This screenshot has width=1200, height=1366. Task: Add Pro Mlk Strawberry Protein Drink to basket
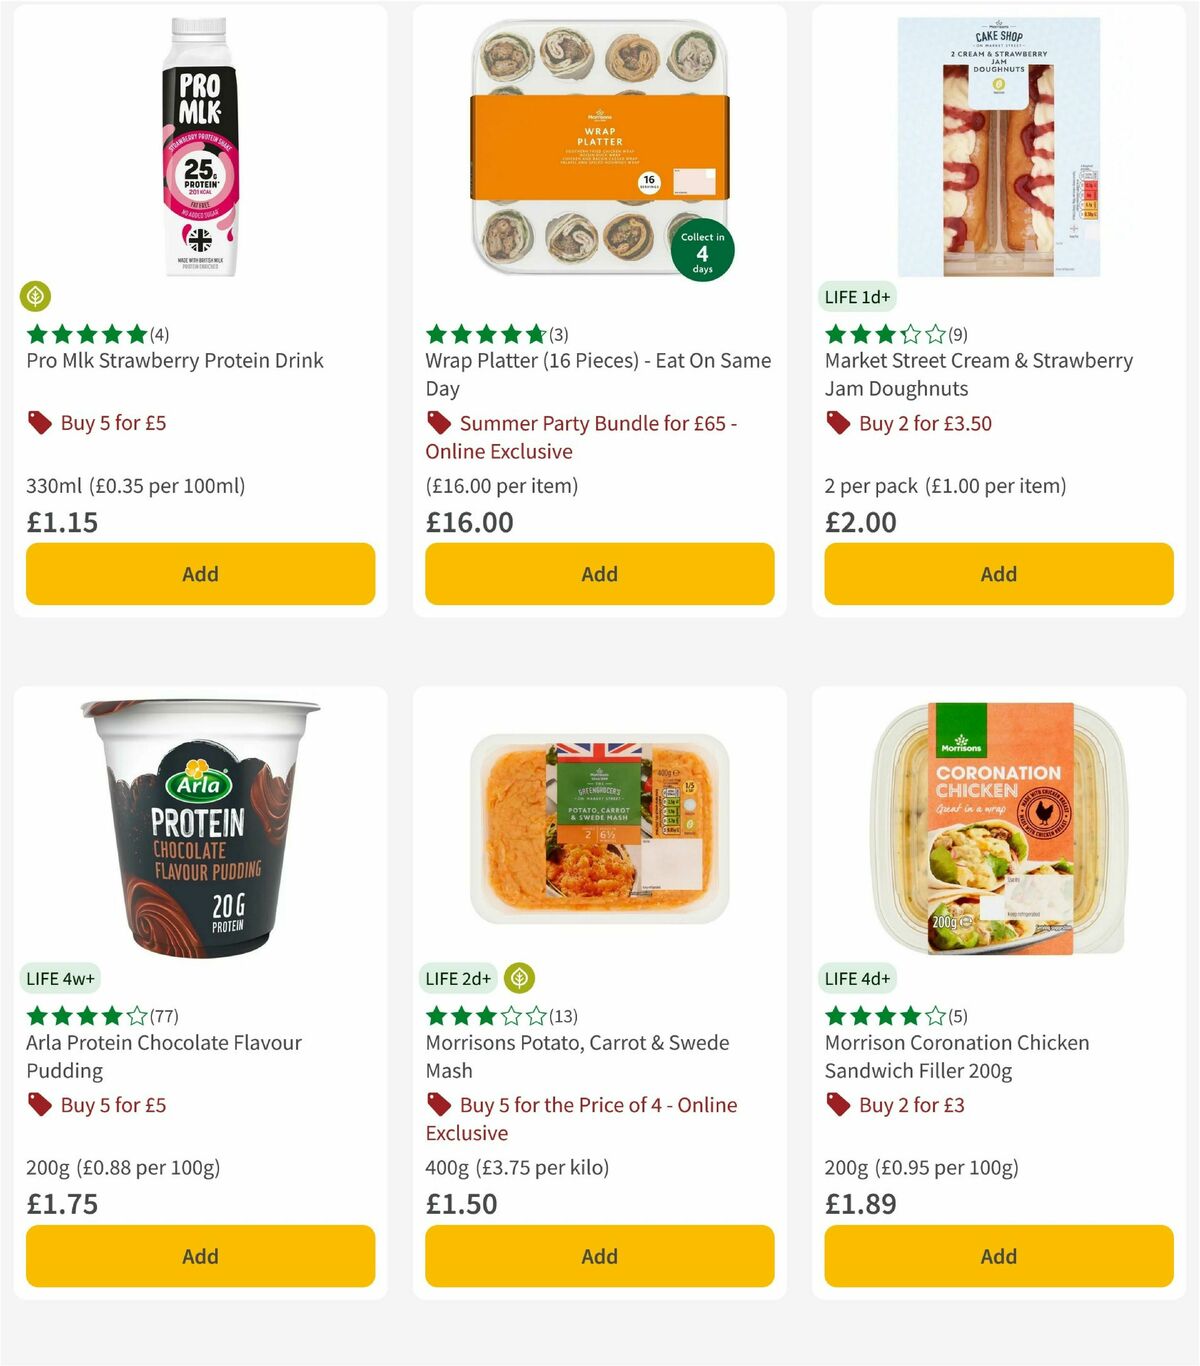[x=200, y=573]
